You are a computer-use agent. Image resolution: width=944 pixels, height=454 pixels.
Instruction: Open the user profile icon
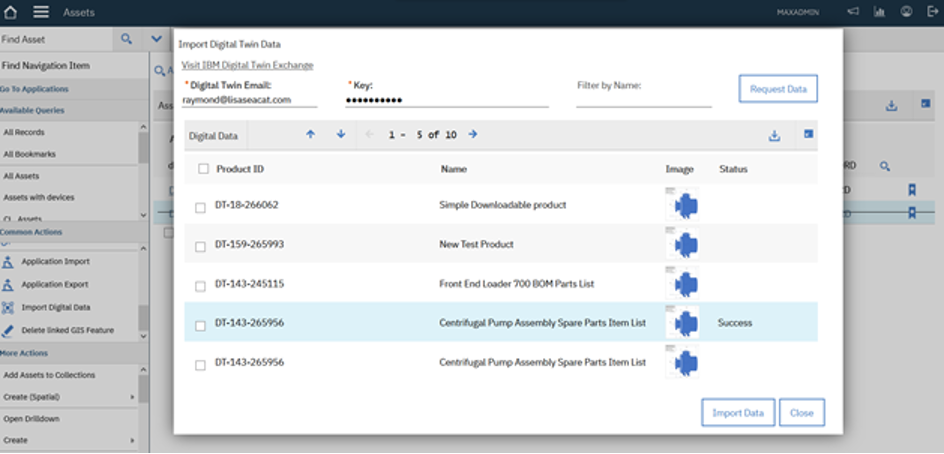click(906, 11)
